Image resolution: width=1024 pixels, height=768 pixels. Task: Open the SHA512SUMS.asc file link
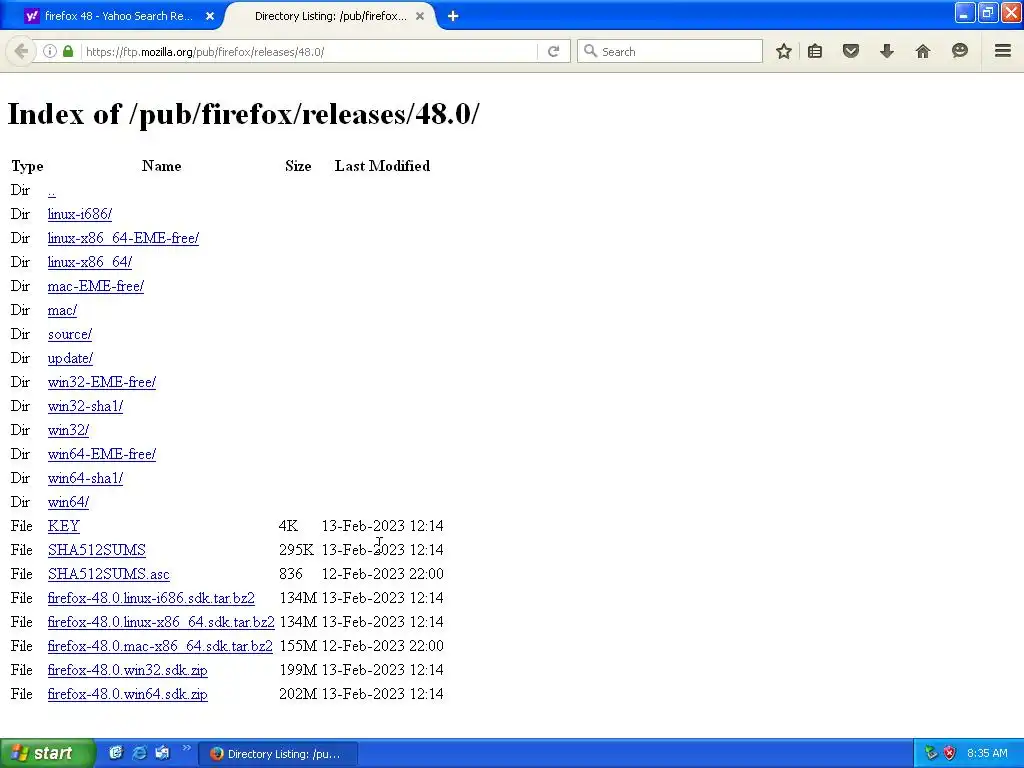pyautogui.click(x=108, y=574)
